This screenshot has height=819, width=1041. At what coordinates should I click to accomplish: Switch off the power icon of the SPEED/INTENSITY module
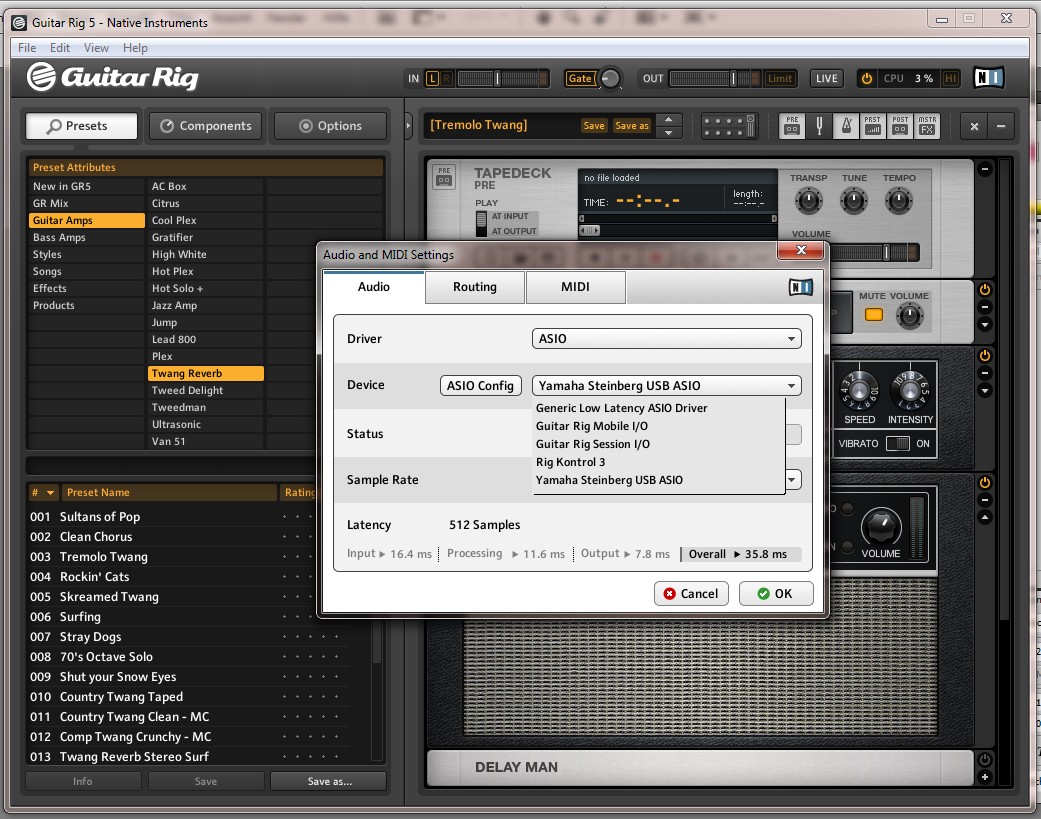(x=985, y=356)
